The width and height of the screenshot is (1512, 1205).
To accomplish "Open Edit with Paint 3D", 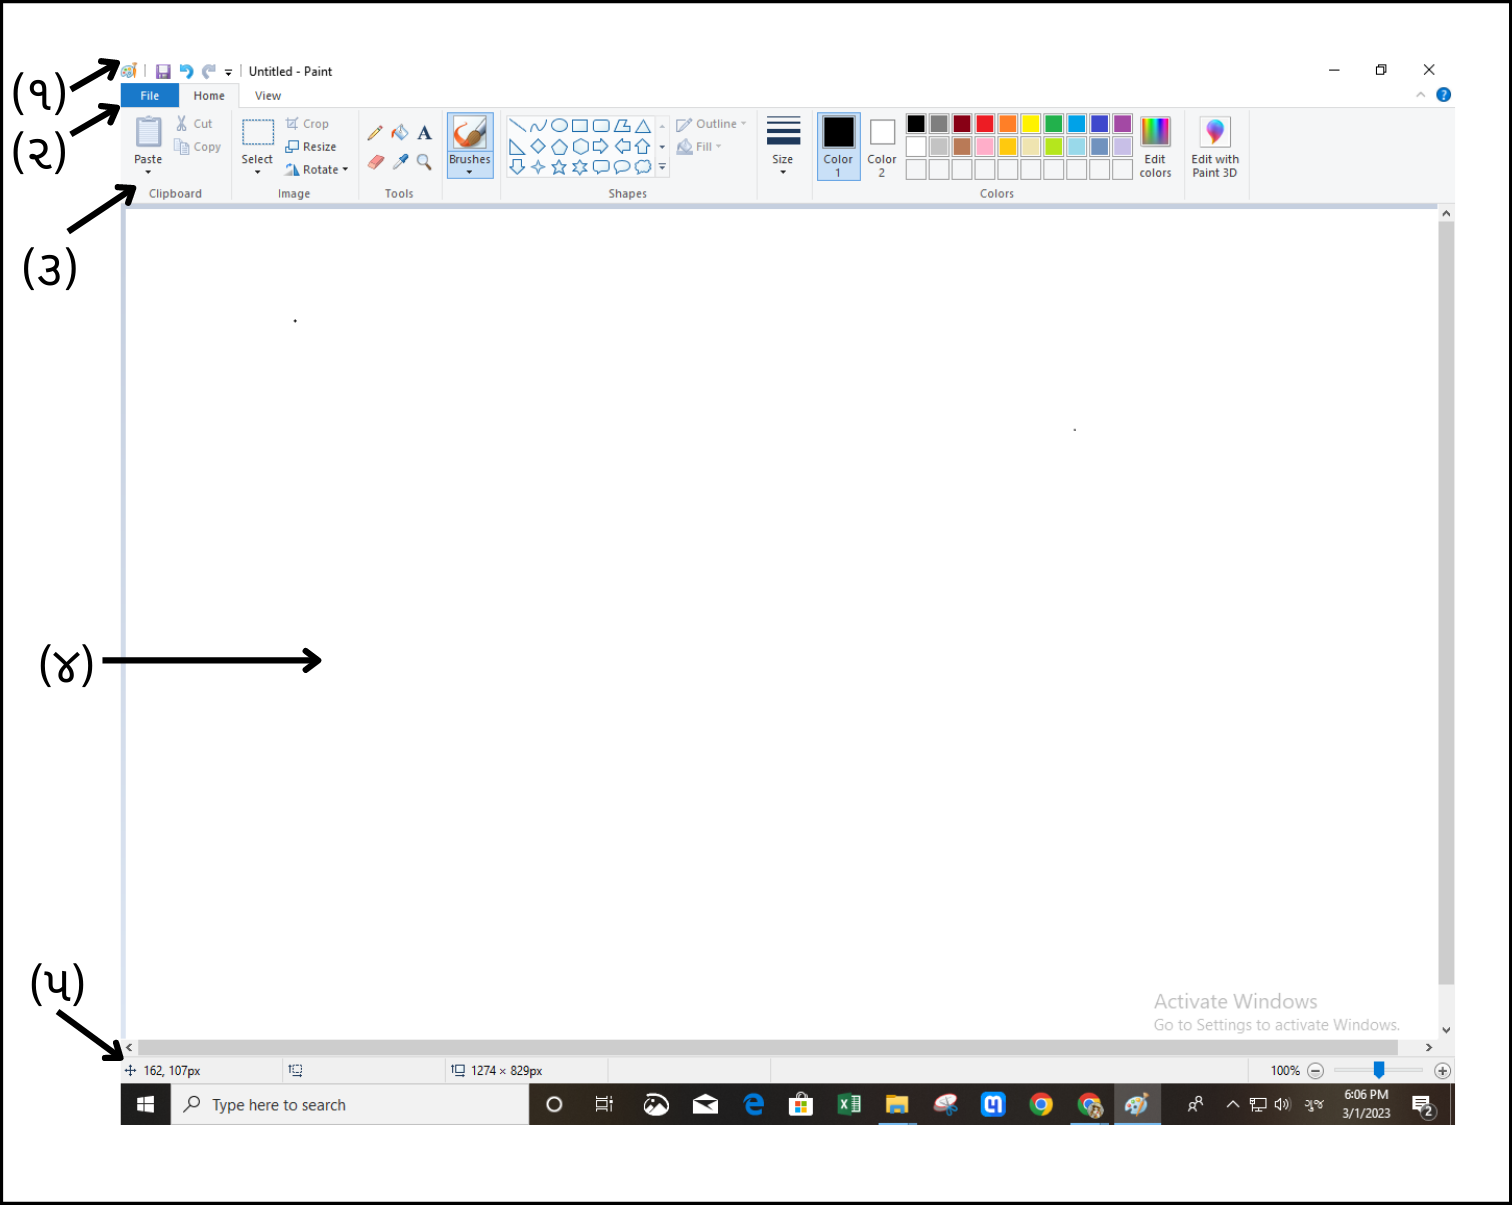I will pyautogui.click(x=1214, y=146).
